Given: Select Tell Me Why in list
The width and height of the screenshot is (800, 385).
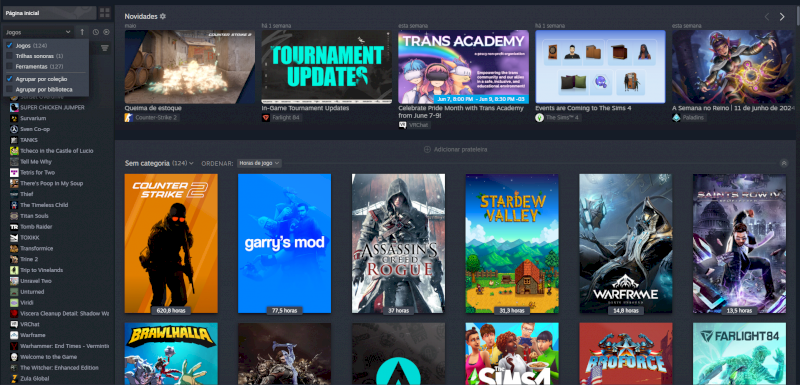Looking at the screenshot, I should point(36,162).
